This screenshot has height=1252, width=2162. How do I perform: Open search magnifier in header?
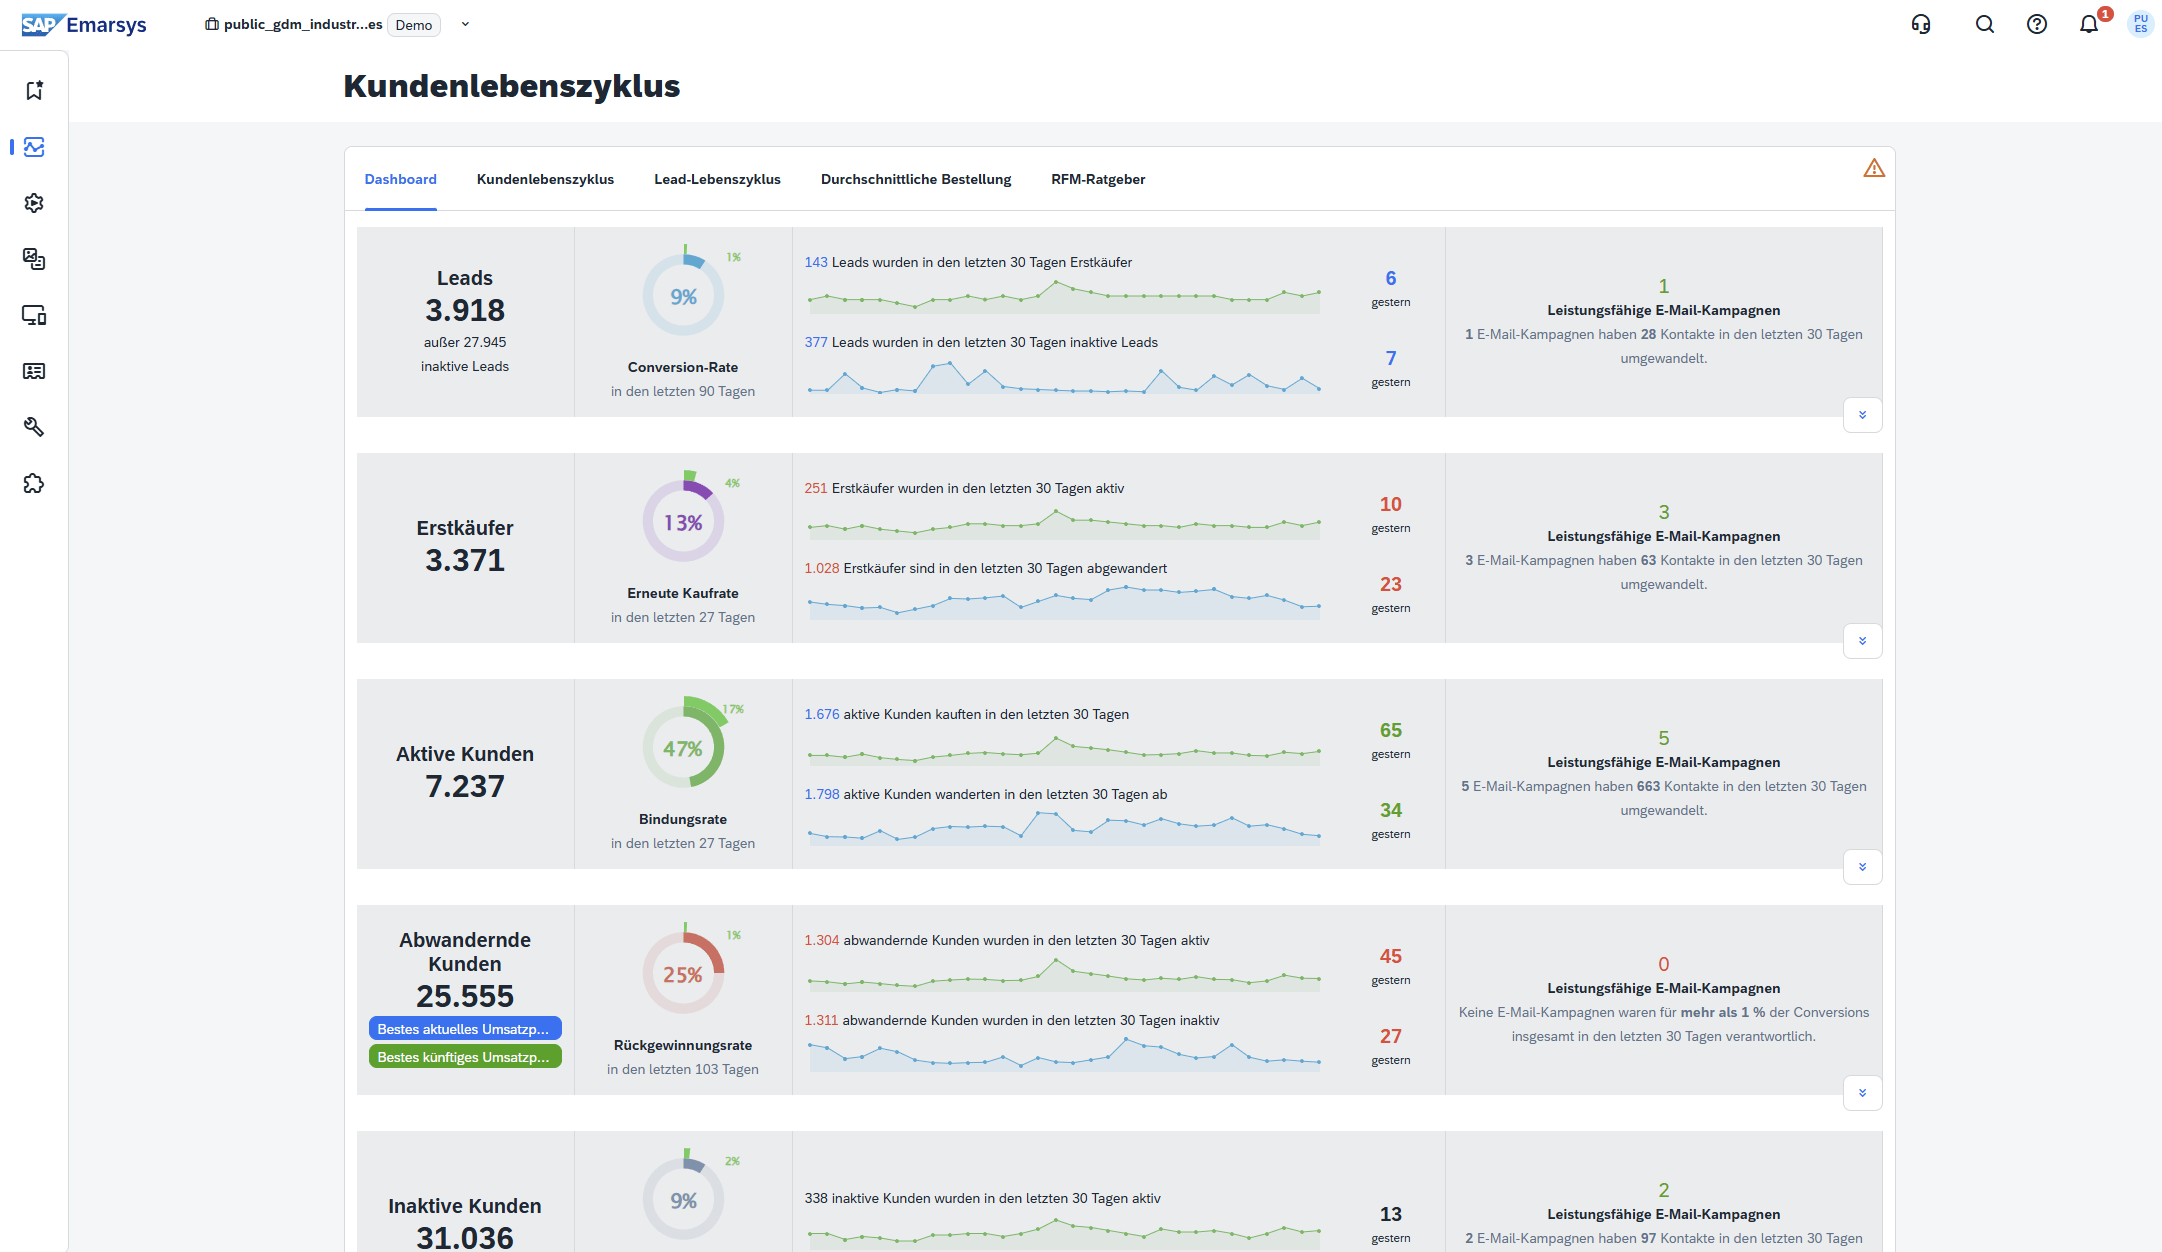[x=1985, y=24]
